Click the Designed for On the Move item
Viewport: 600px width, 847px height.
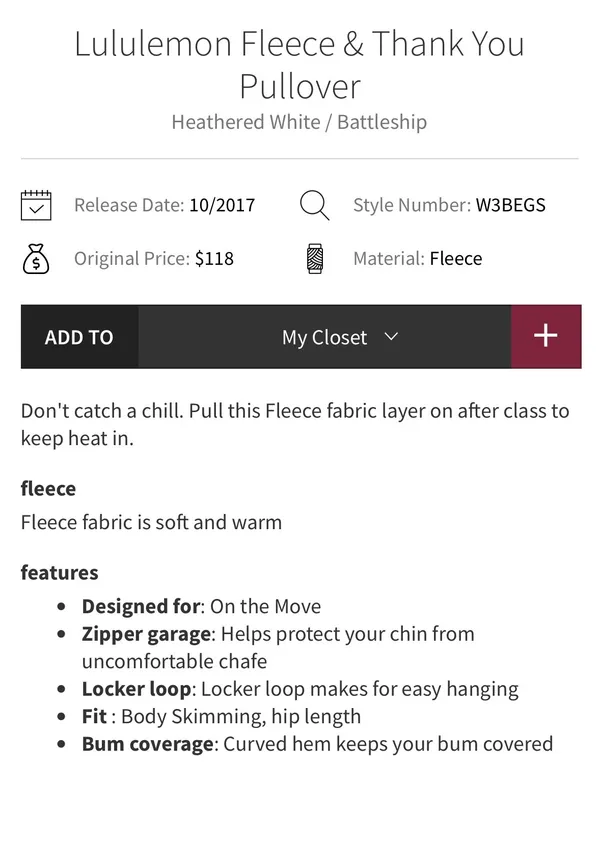click(201, 606)
